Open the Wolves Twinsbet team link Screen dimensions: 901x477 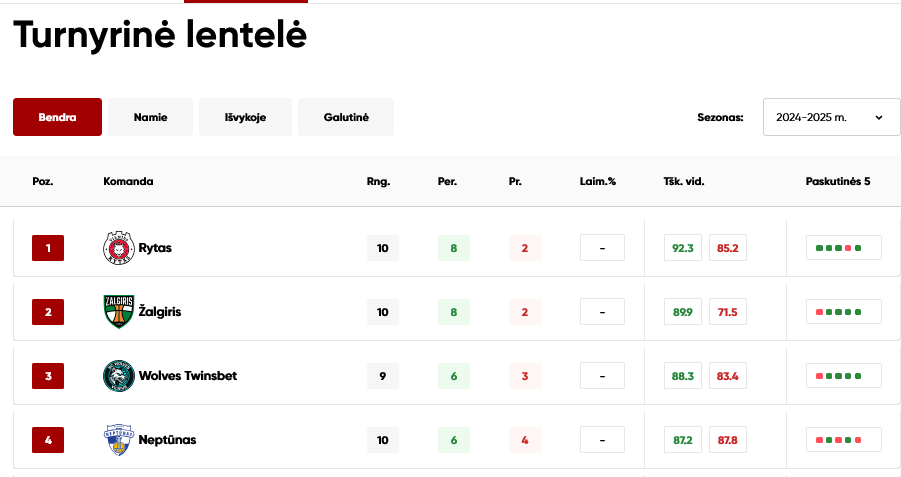click(188, 376)
